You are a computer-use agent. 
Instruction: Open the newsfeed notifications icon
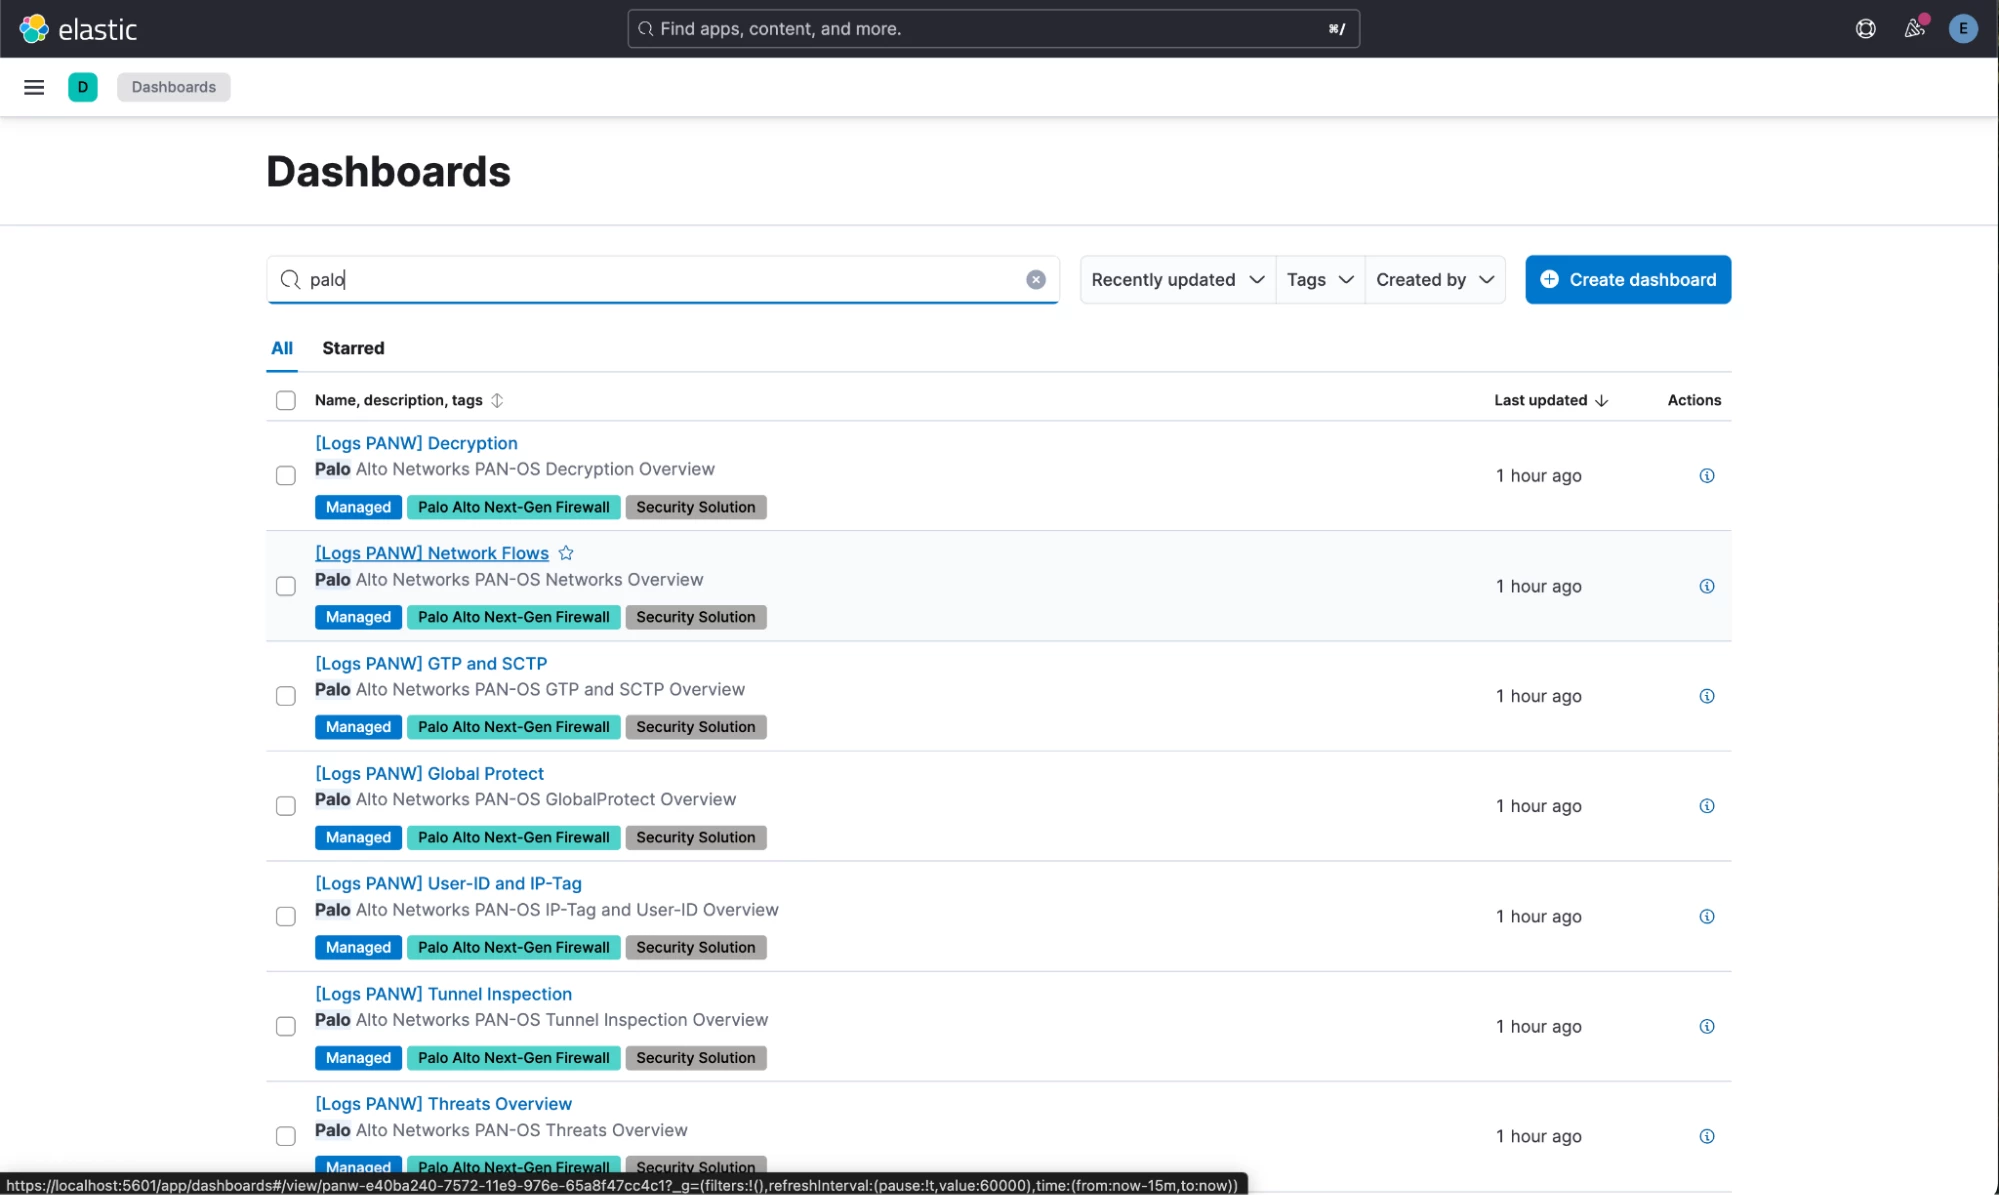1915,29
